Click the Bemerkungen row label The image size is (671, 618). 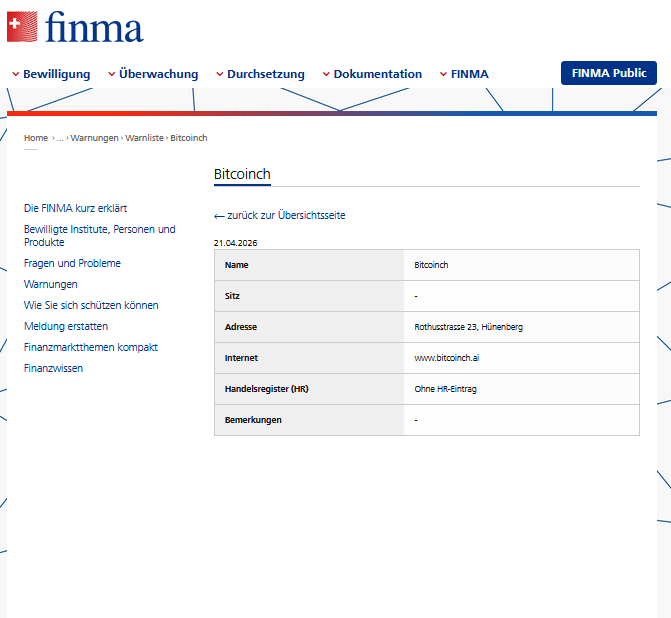[253, 420]
